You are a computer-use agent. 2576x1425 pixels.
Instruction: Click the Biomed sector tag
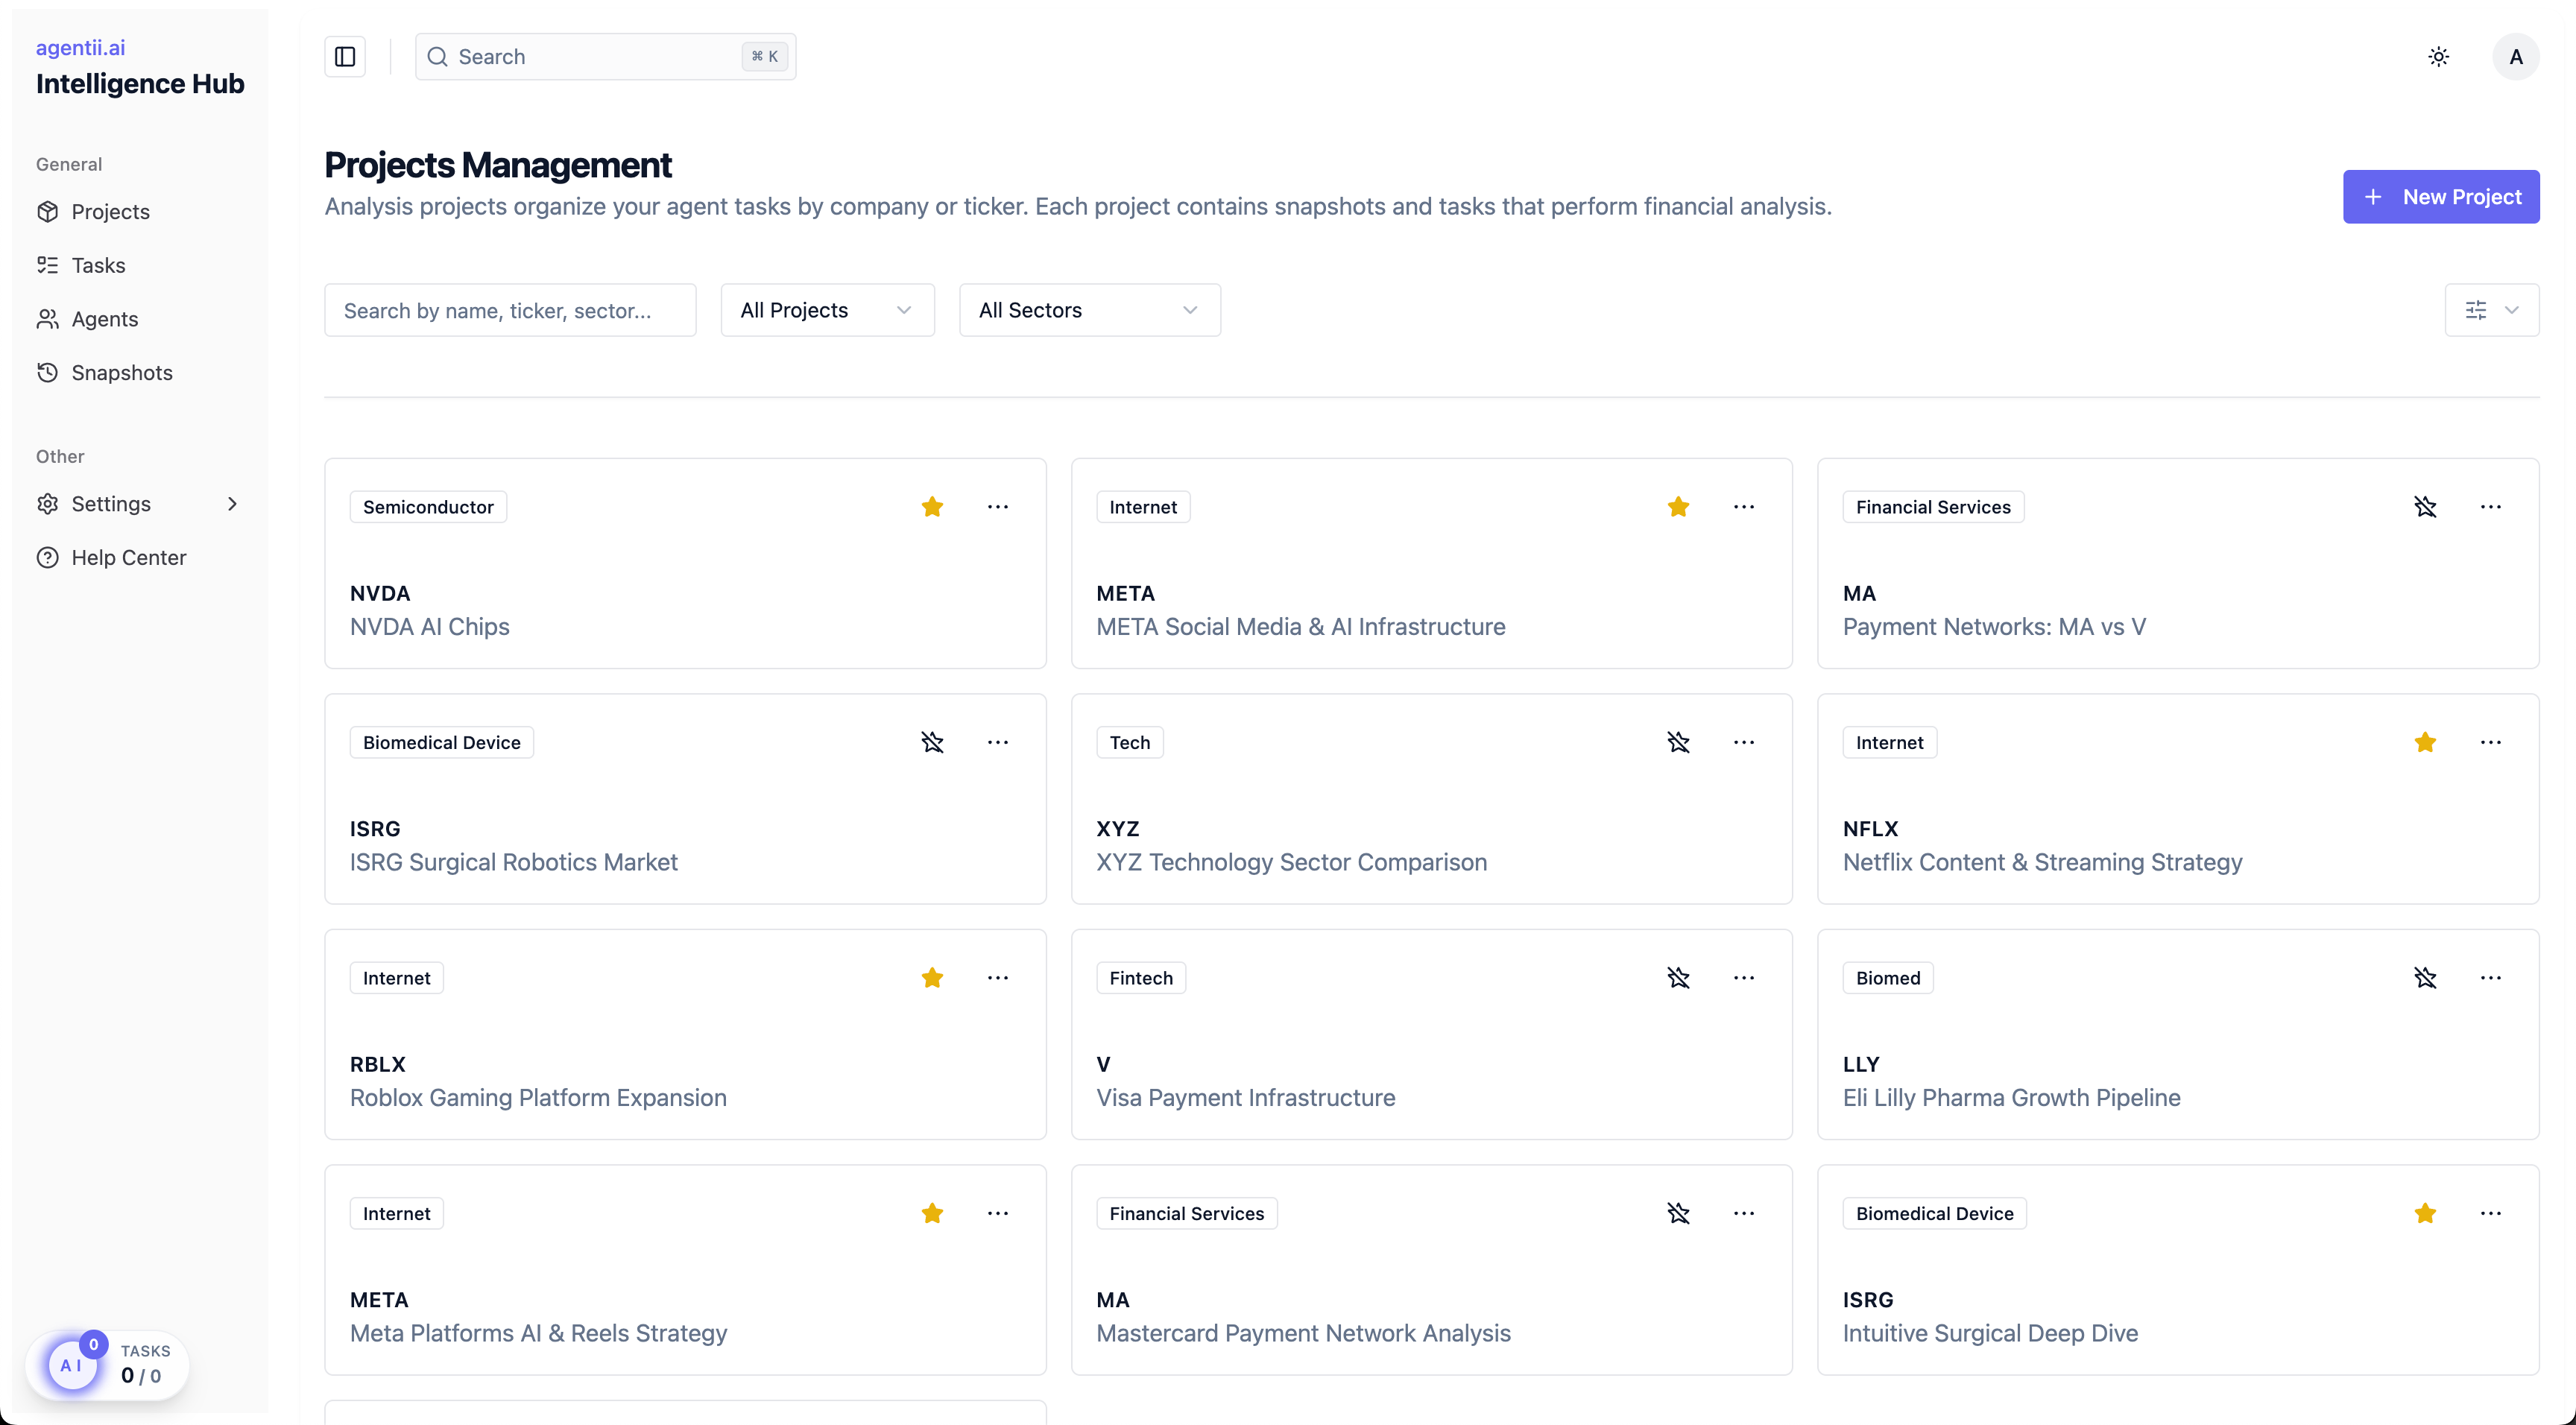click(x=1888, y=978)
